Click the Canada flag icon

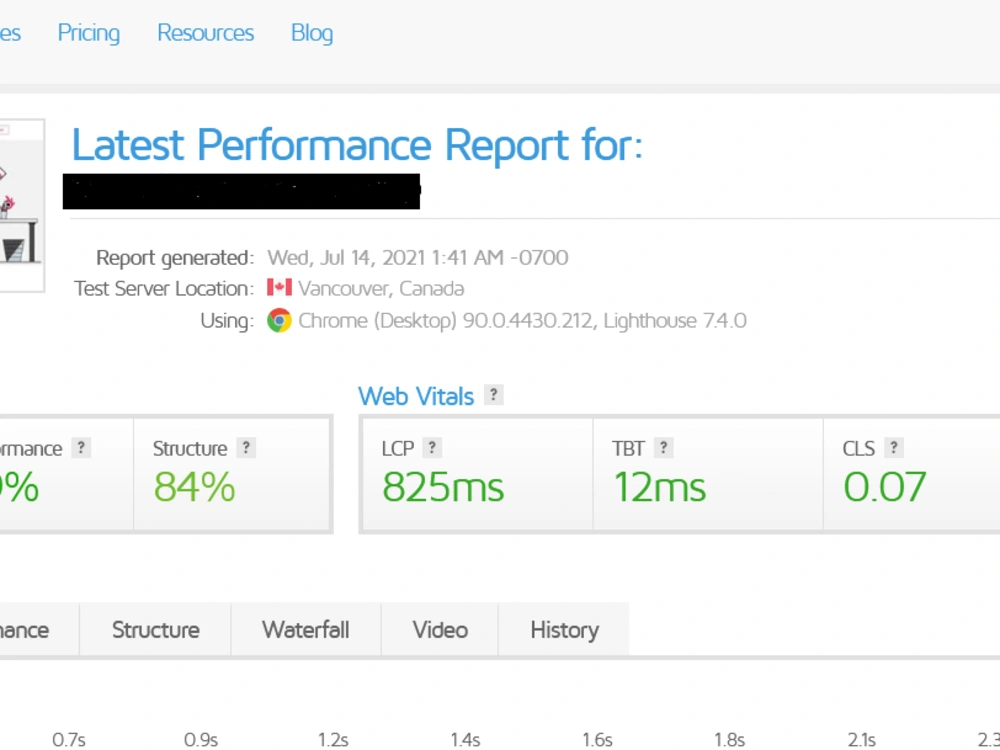(279, 288)
